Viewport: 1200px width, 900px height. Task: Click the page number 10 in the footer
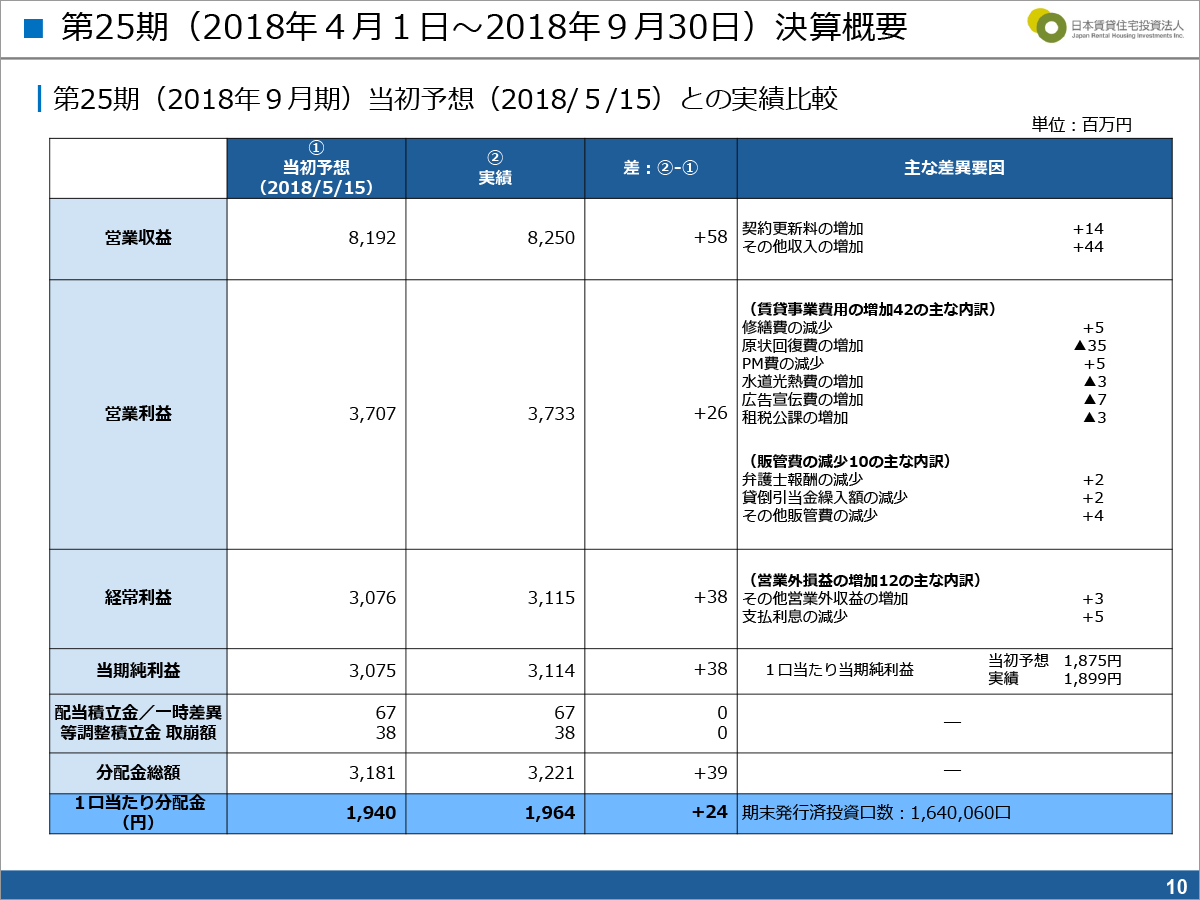click(x=1175, y=886)
